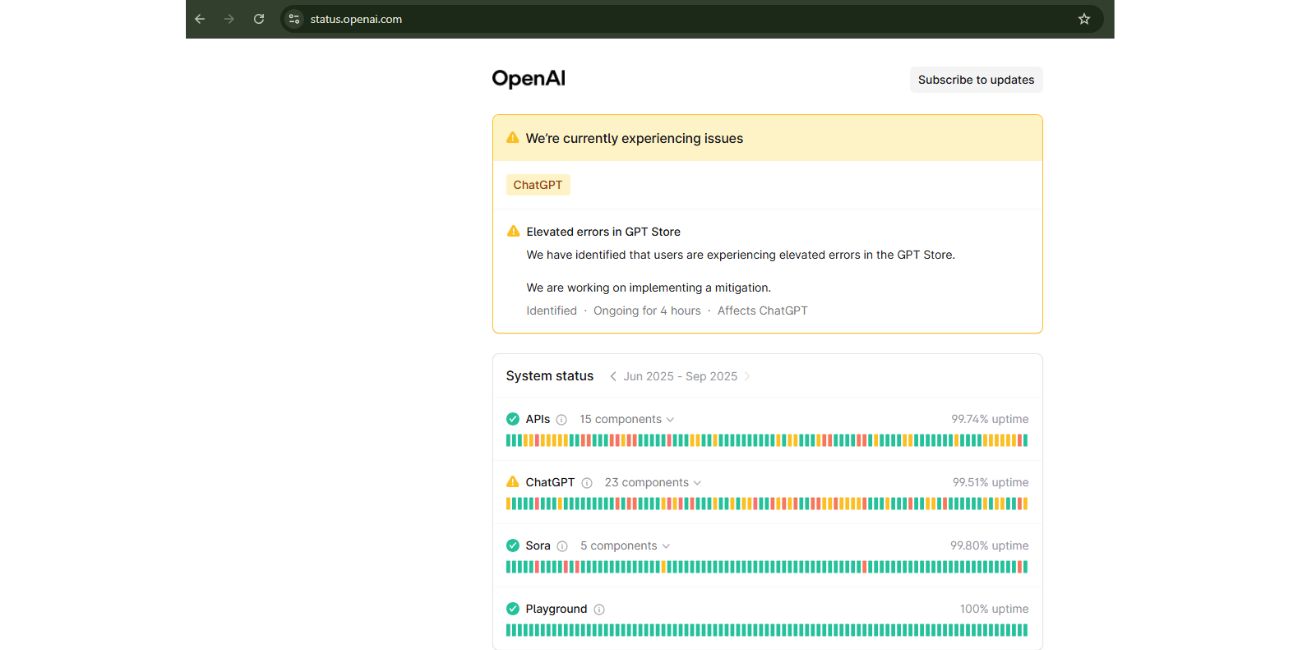Show previous date range in System status
The height and width of the screenshot is (650, 1300).
(613, 377)
